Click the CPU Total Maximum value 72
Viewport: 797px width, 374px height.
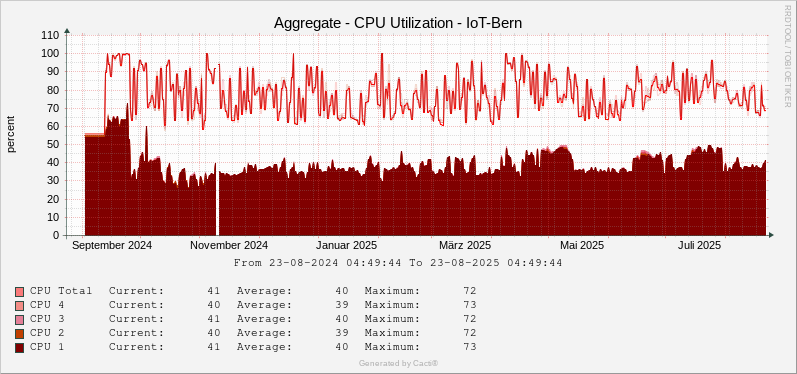(x=469, y=291)
